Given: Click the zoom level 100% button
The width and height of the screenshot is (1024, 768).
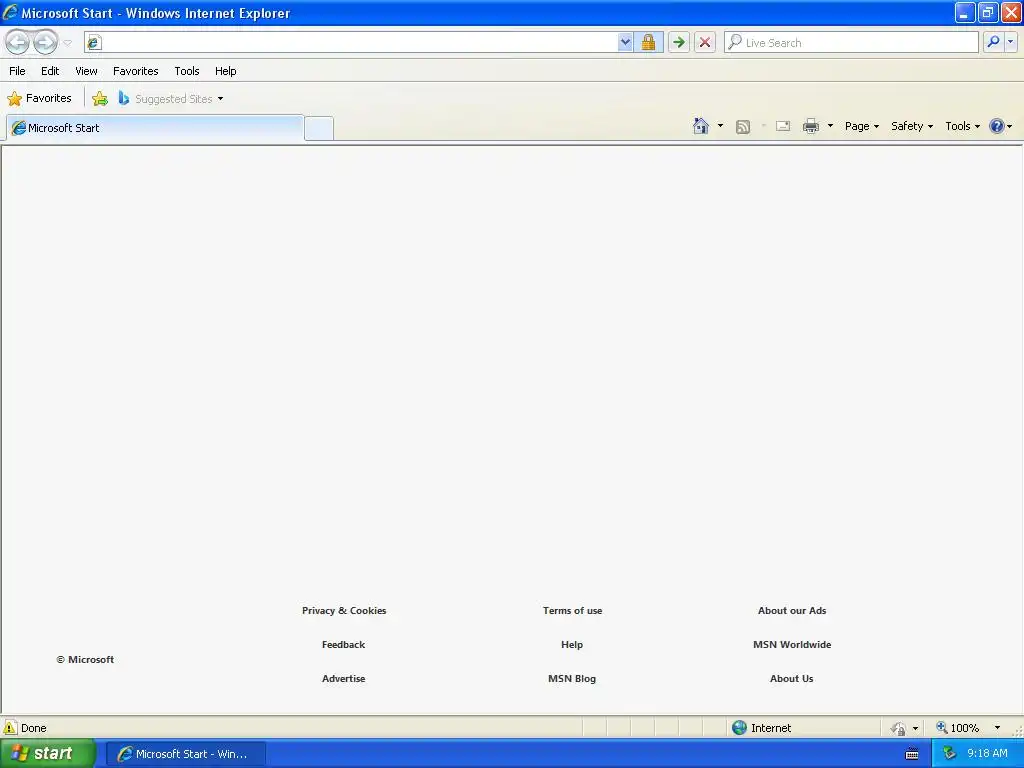Looking at the screenshot, I should tap(958, 728).
